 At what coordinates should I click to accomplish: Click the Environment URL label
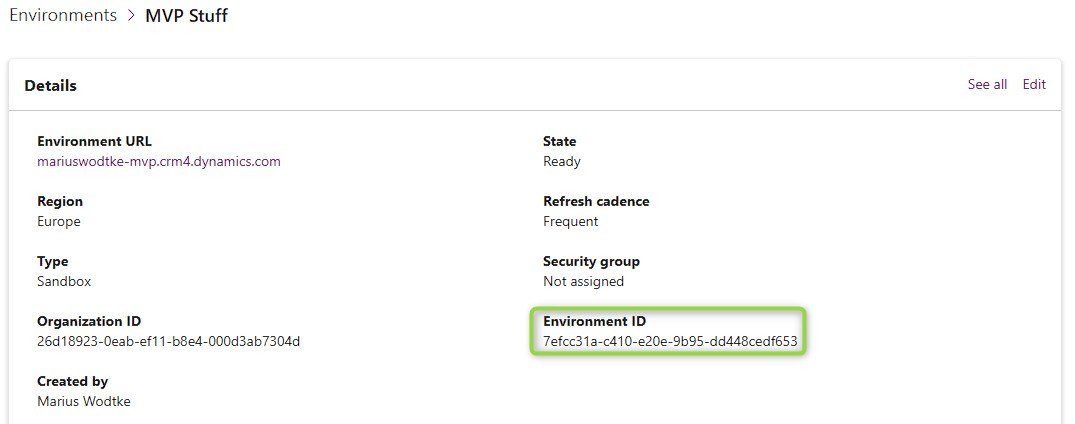click(x=94, y=141)
